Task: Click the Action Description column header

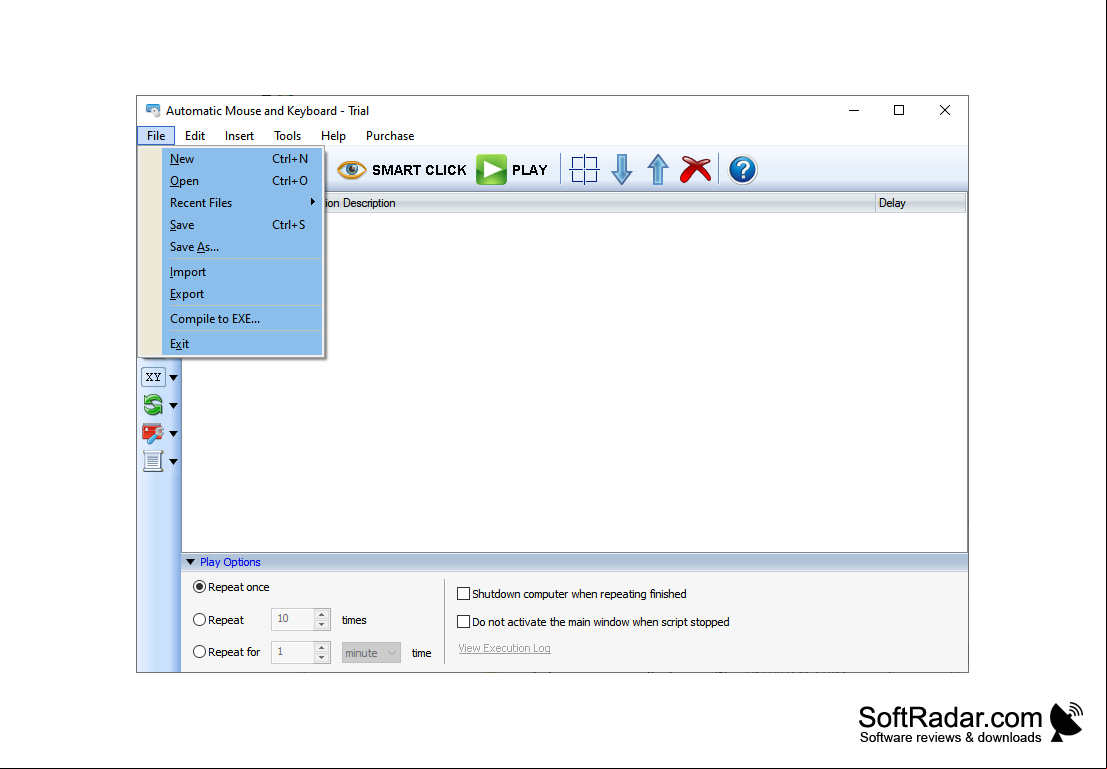Action: [599, 203]
